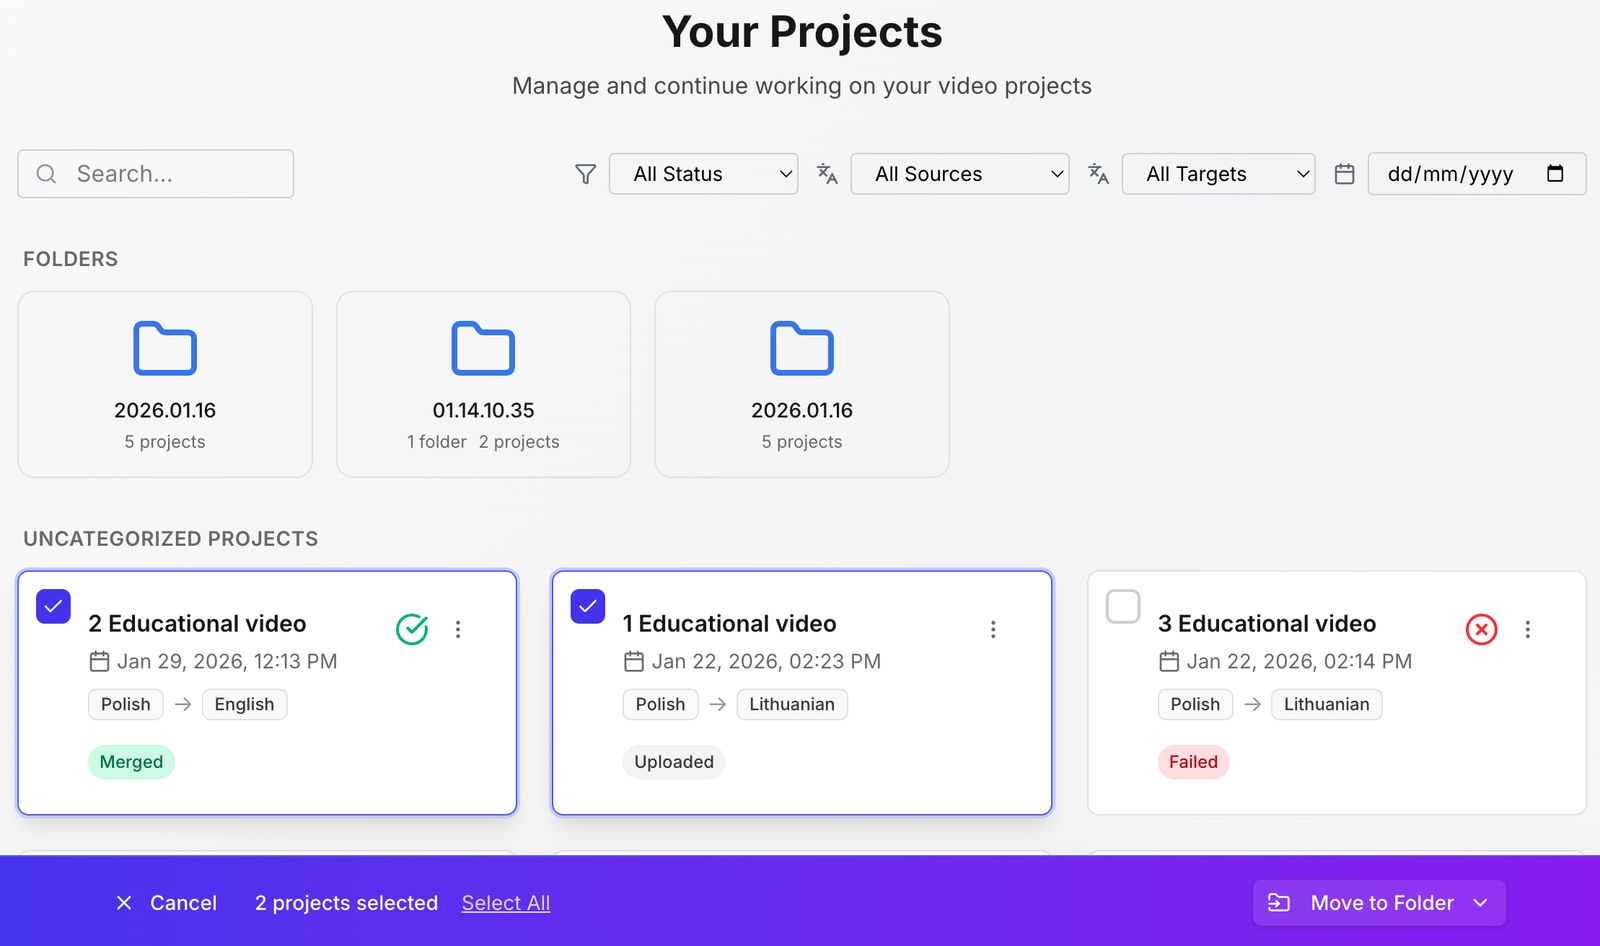1600x946 pixels.
Task: Open the three-dot menu for 1 Educational video
Action: pyautogui.click(x=993, y=629)
